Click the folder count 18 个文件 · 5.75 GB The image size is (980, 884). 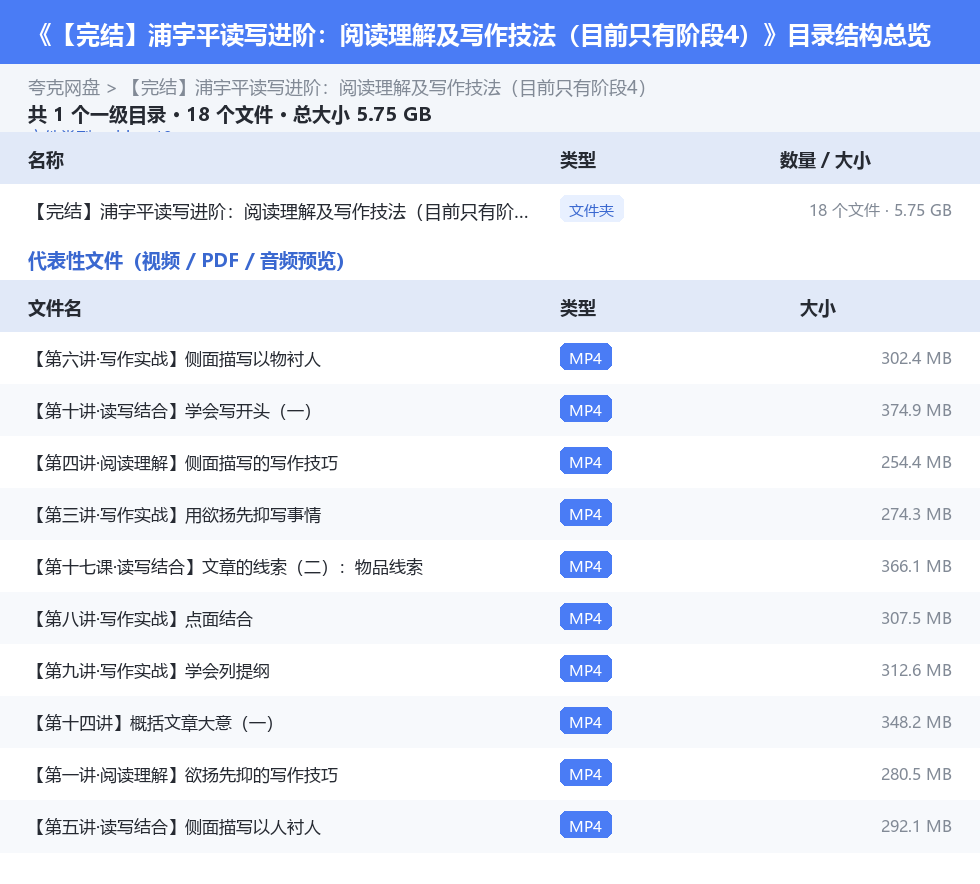[x=880, y=210]
